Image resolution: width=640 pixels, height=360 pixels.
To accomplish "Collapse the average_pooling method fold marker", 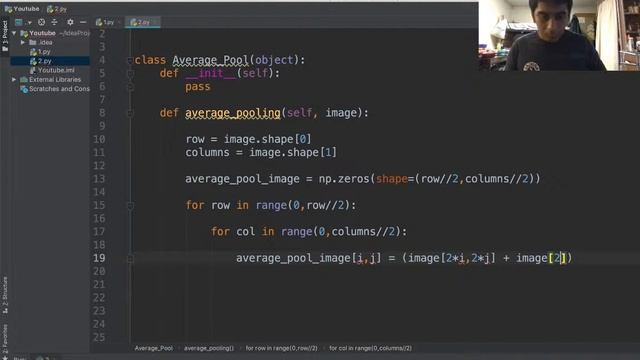I will point(130,113).
